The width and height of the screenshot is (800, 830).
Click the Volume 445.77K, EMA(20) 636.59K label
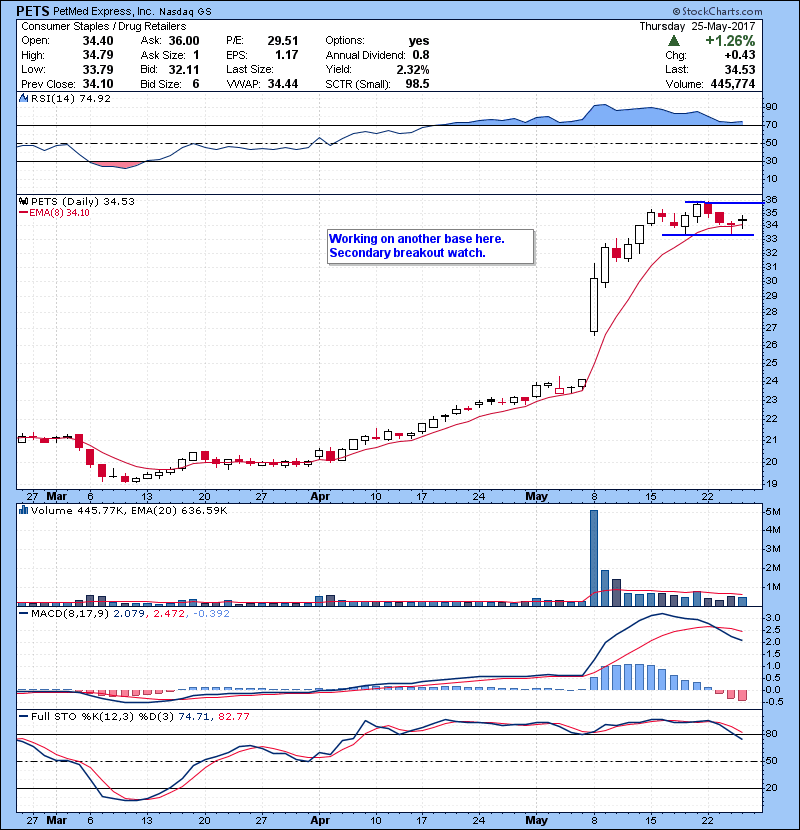point(129,510)
